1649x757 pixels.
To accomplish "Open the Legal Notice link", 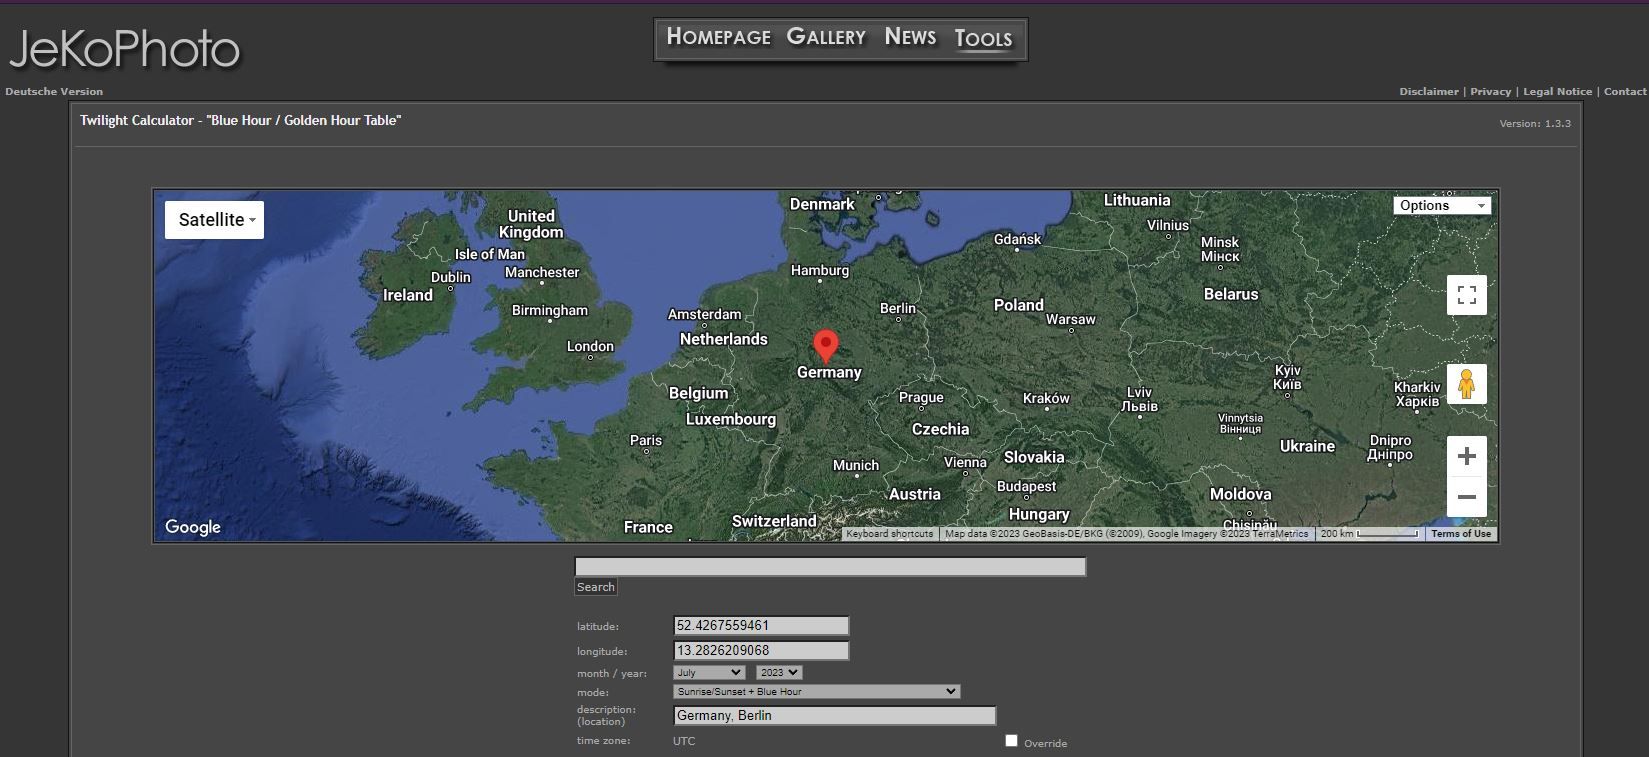I will coord(1557,91).
